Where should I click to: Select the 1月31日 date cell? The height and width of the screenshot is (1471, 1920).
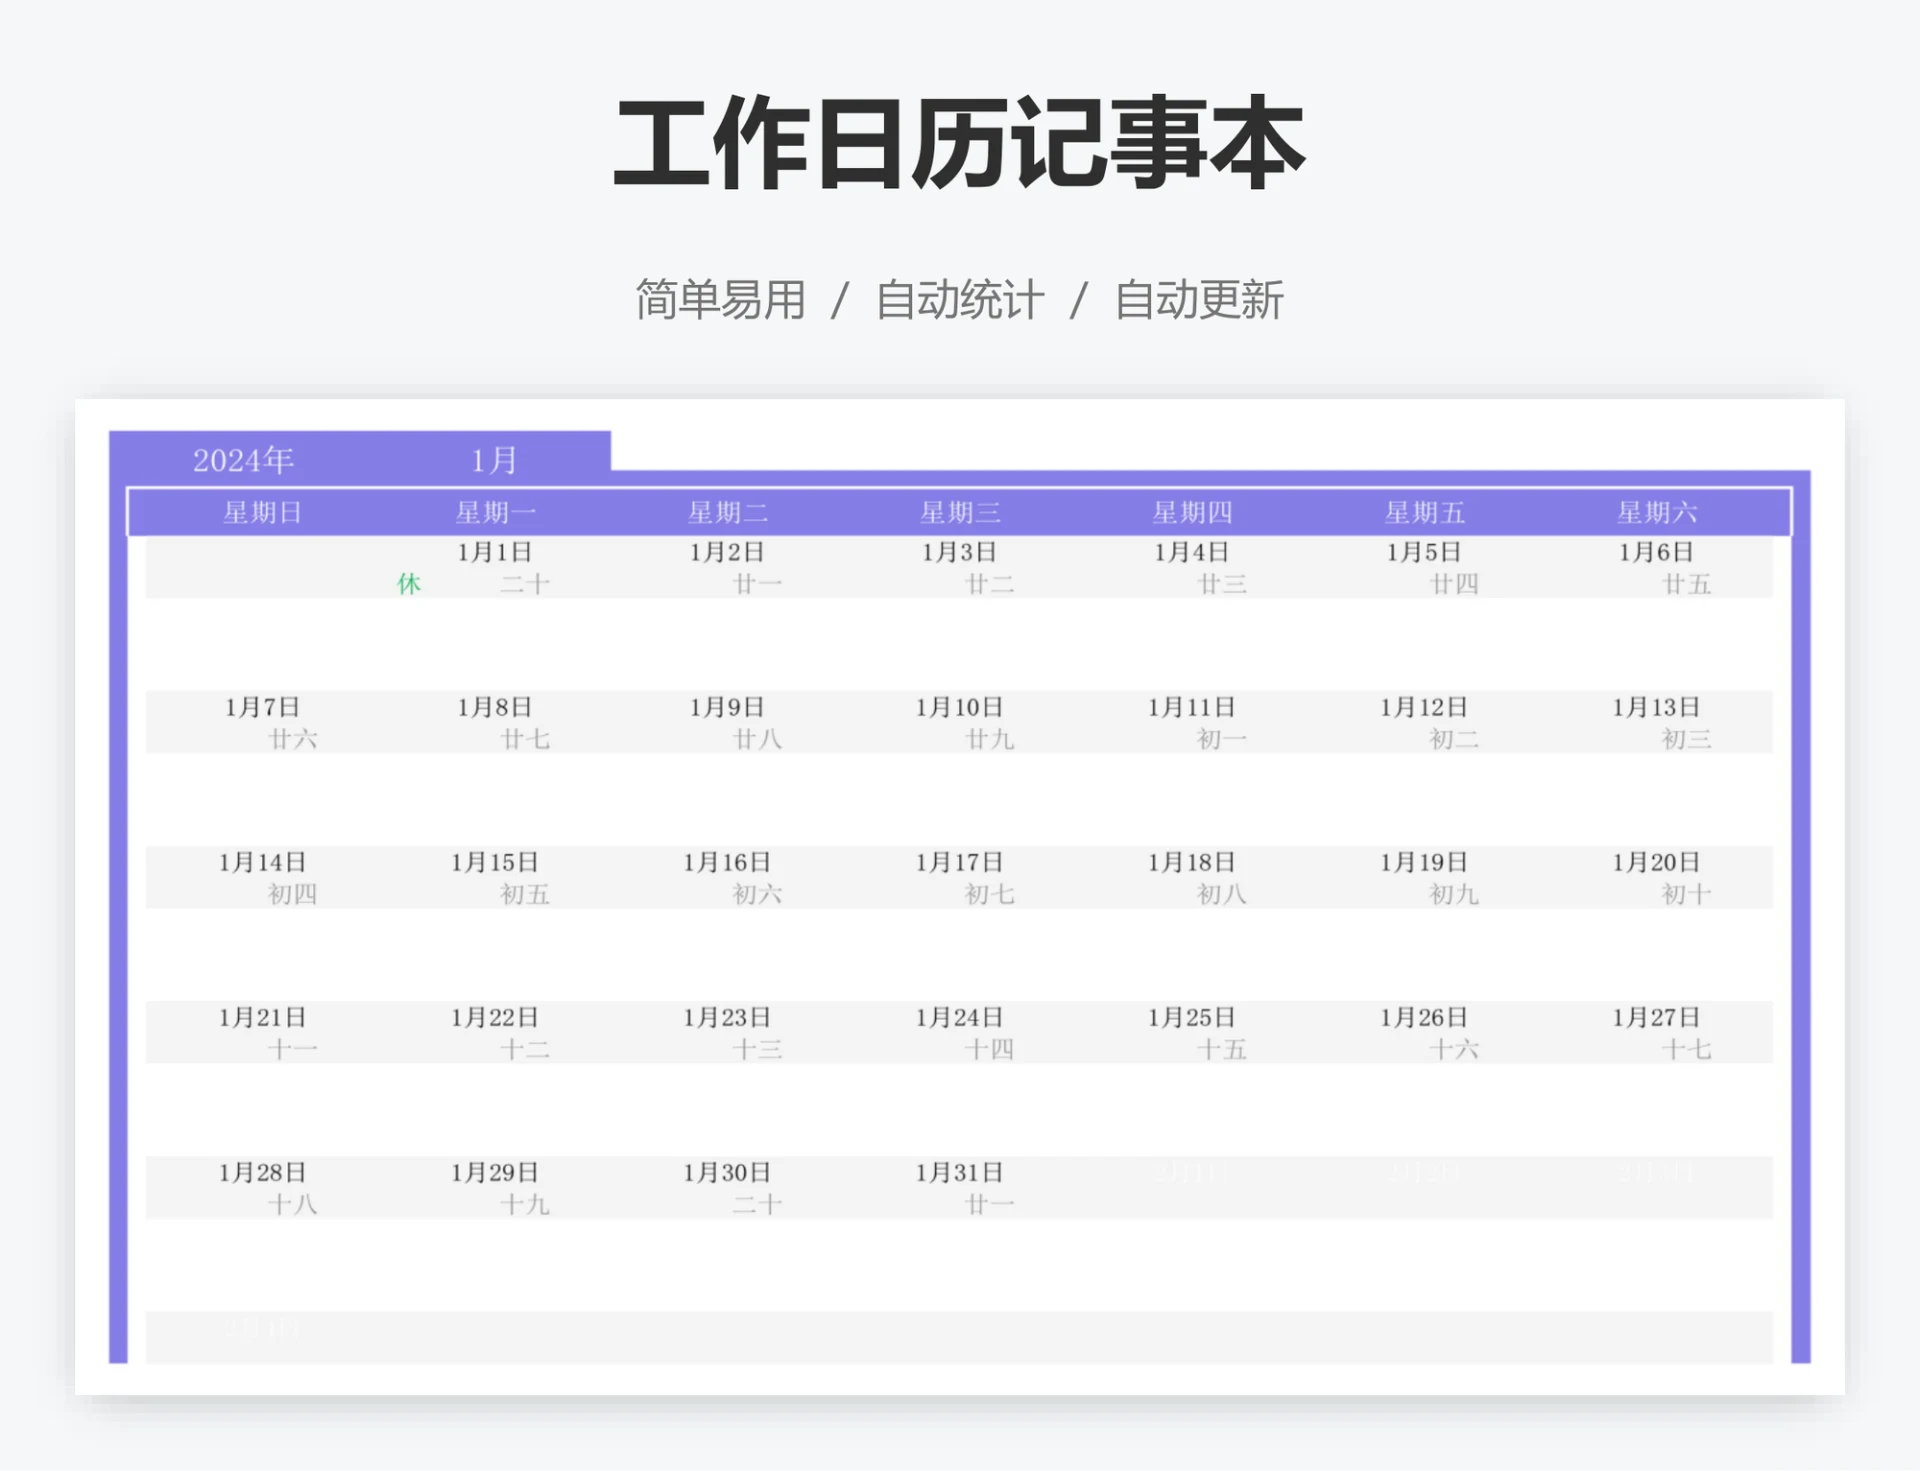[x=960, y=1172]
